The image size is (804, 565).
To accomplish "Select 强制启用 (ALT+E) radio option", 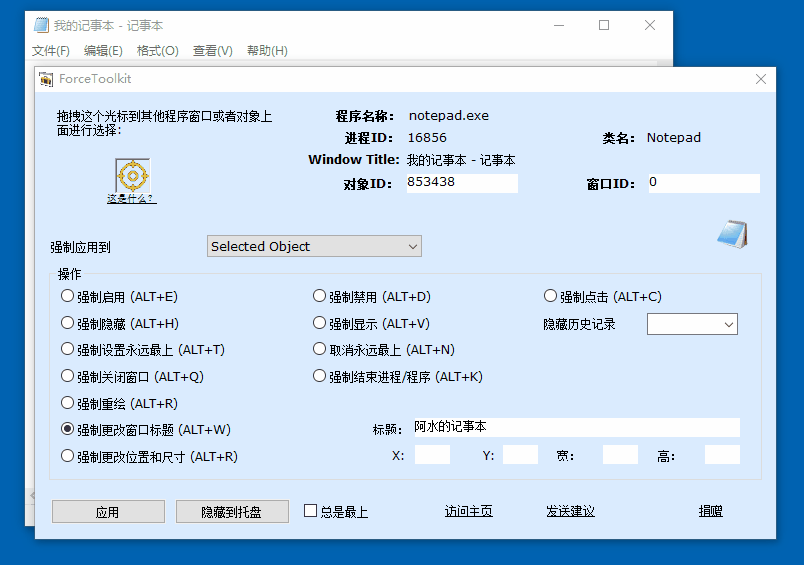I will coord(68,296).
